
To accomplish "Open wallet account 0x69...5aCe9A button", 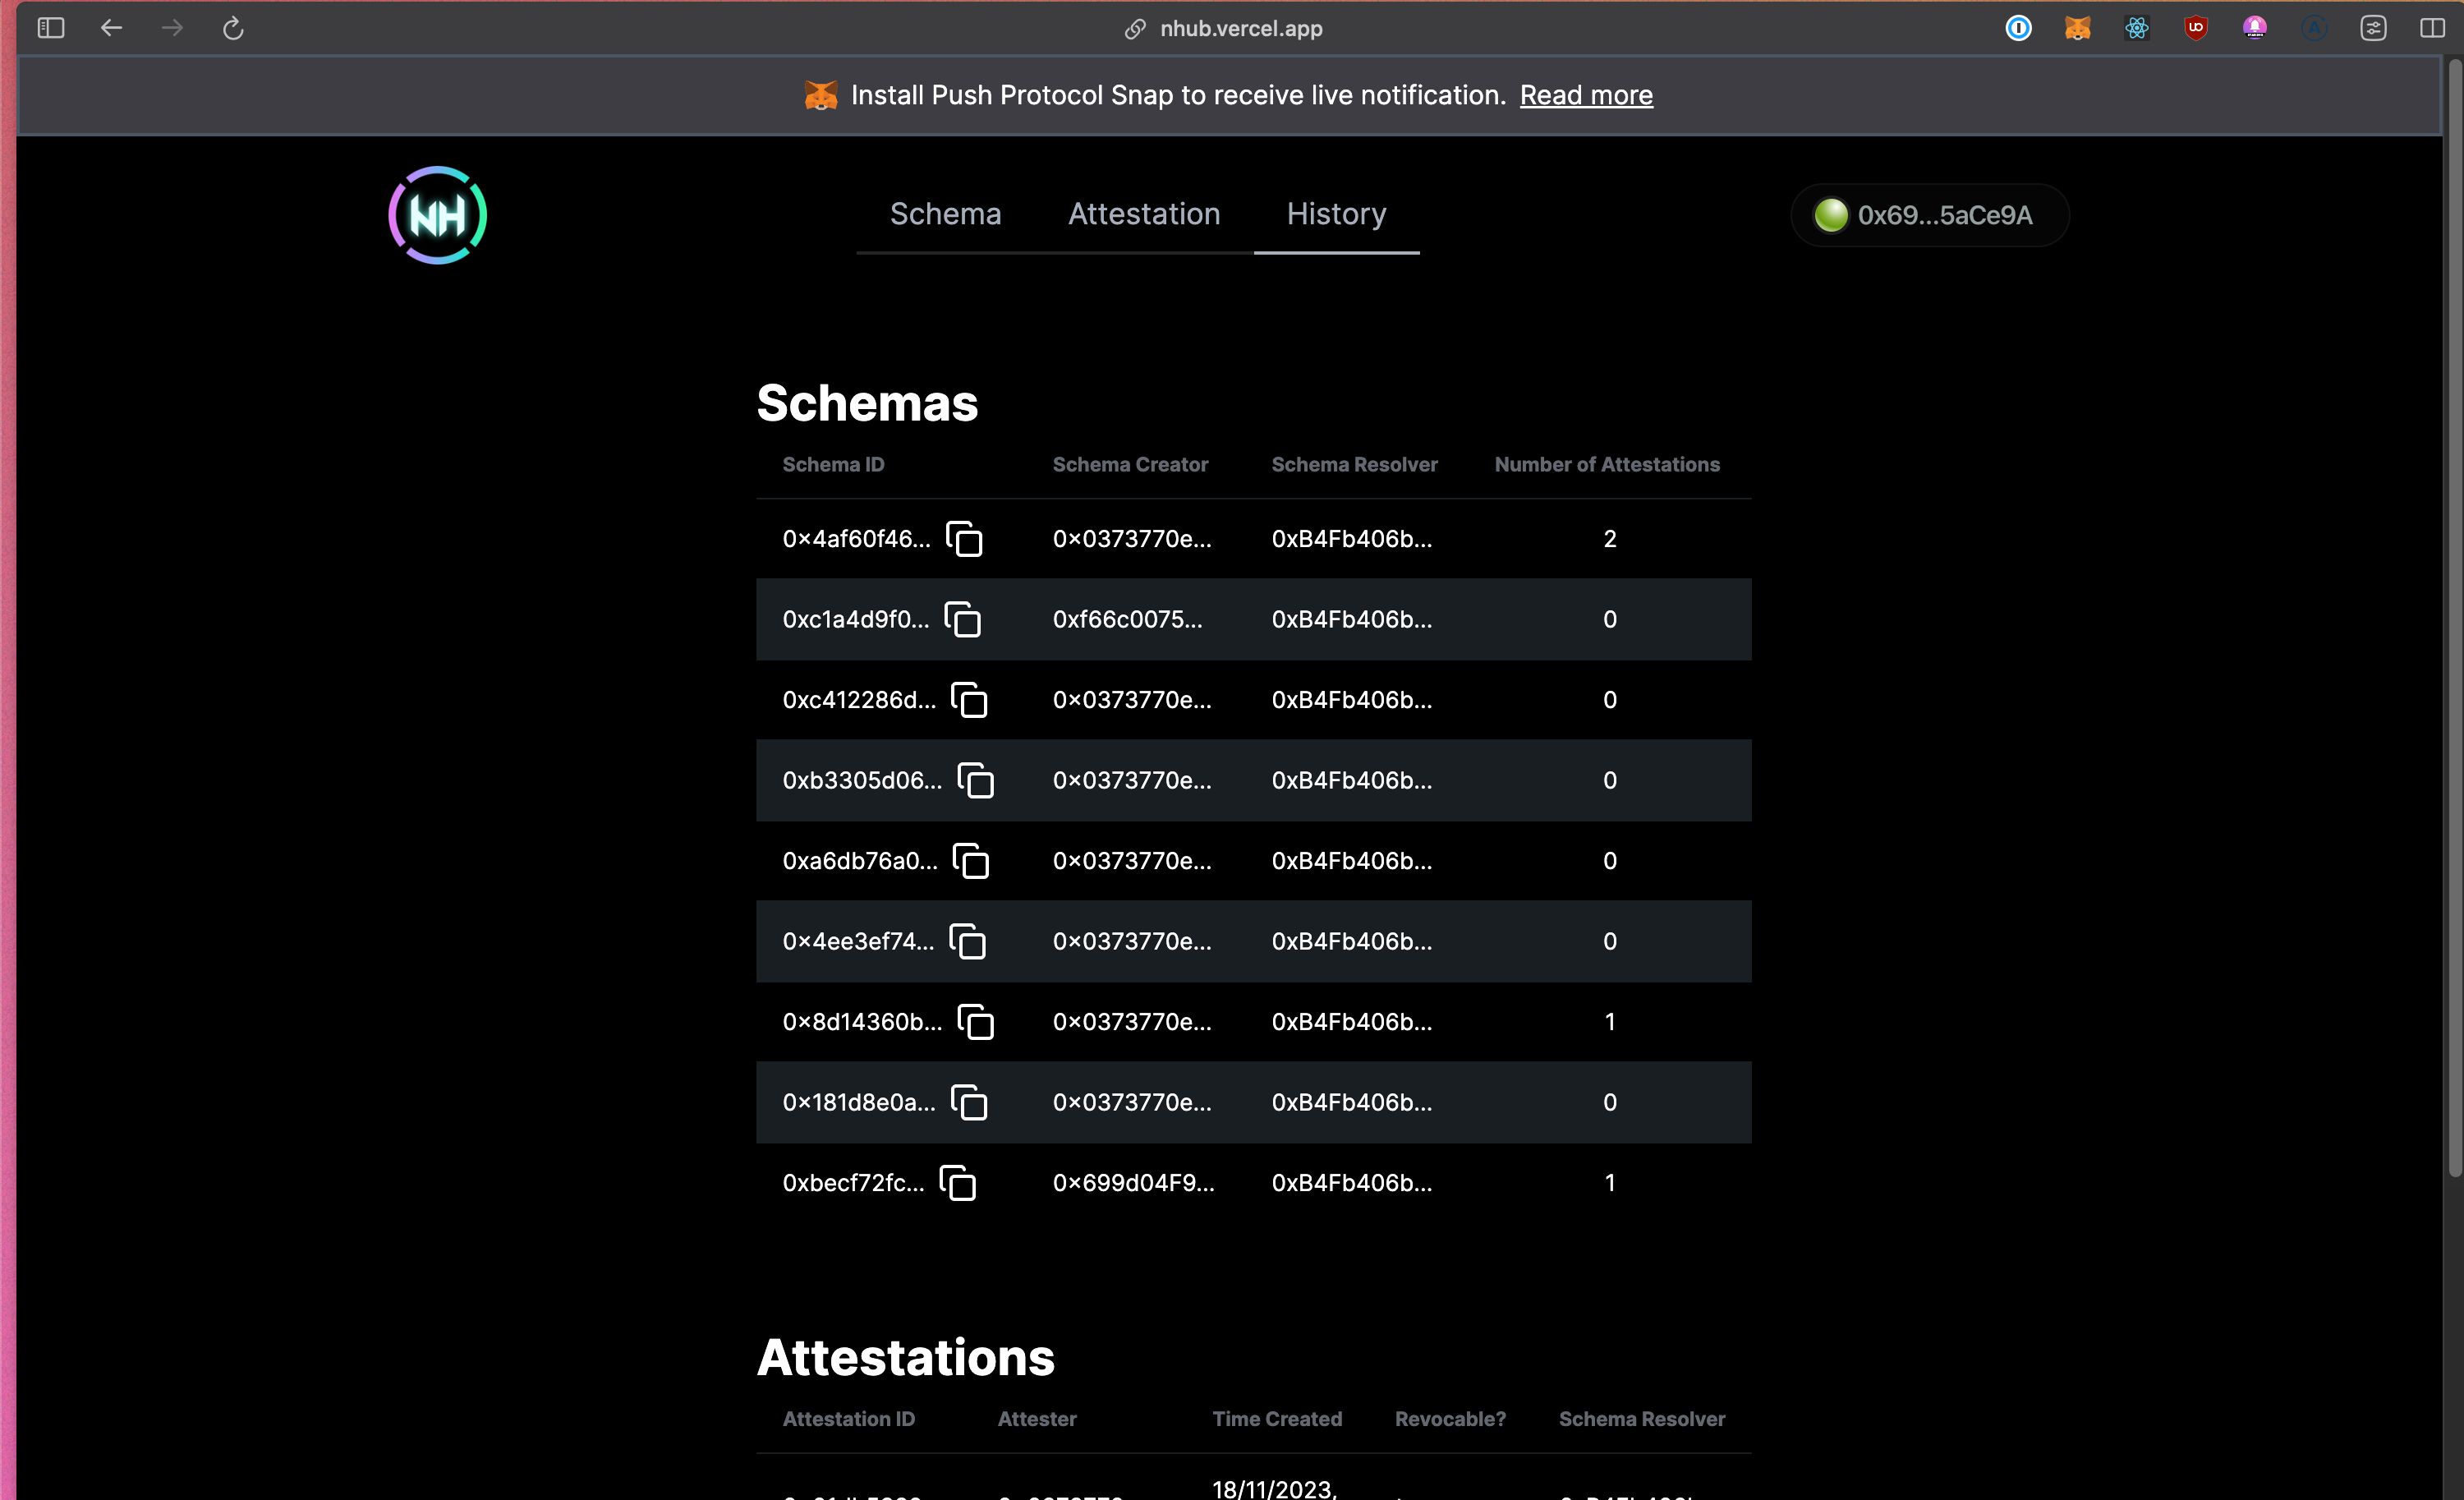I will click(x=1929, y=215).
